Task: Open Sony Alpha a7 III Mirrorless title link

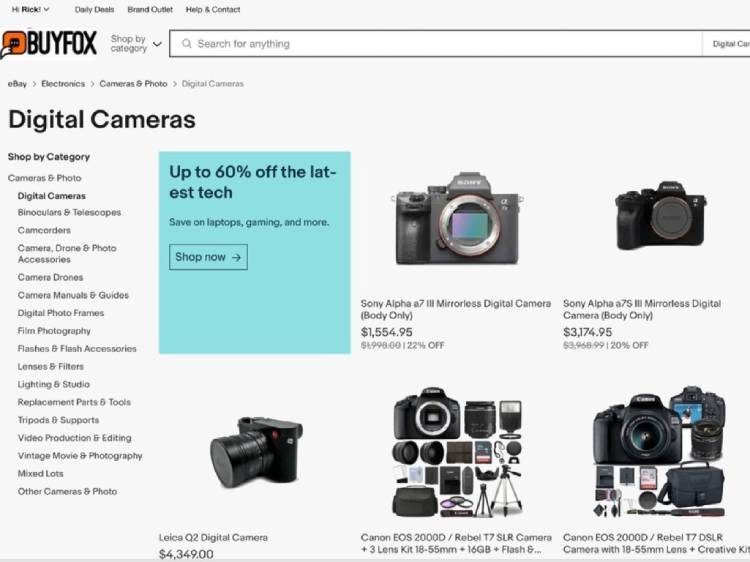Action: (x=456, y=309)
